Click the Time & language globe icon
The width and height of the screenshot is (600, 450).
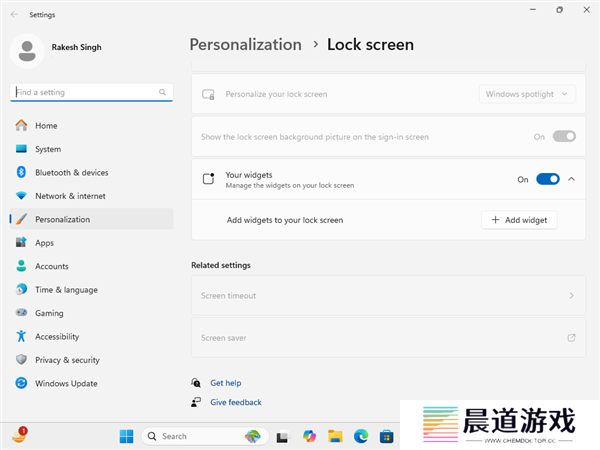(21, 289)
